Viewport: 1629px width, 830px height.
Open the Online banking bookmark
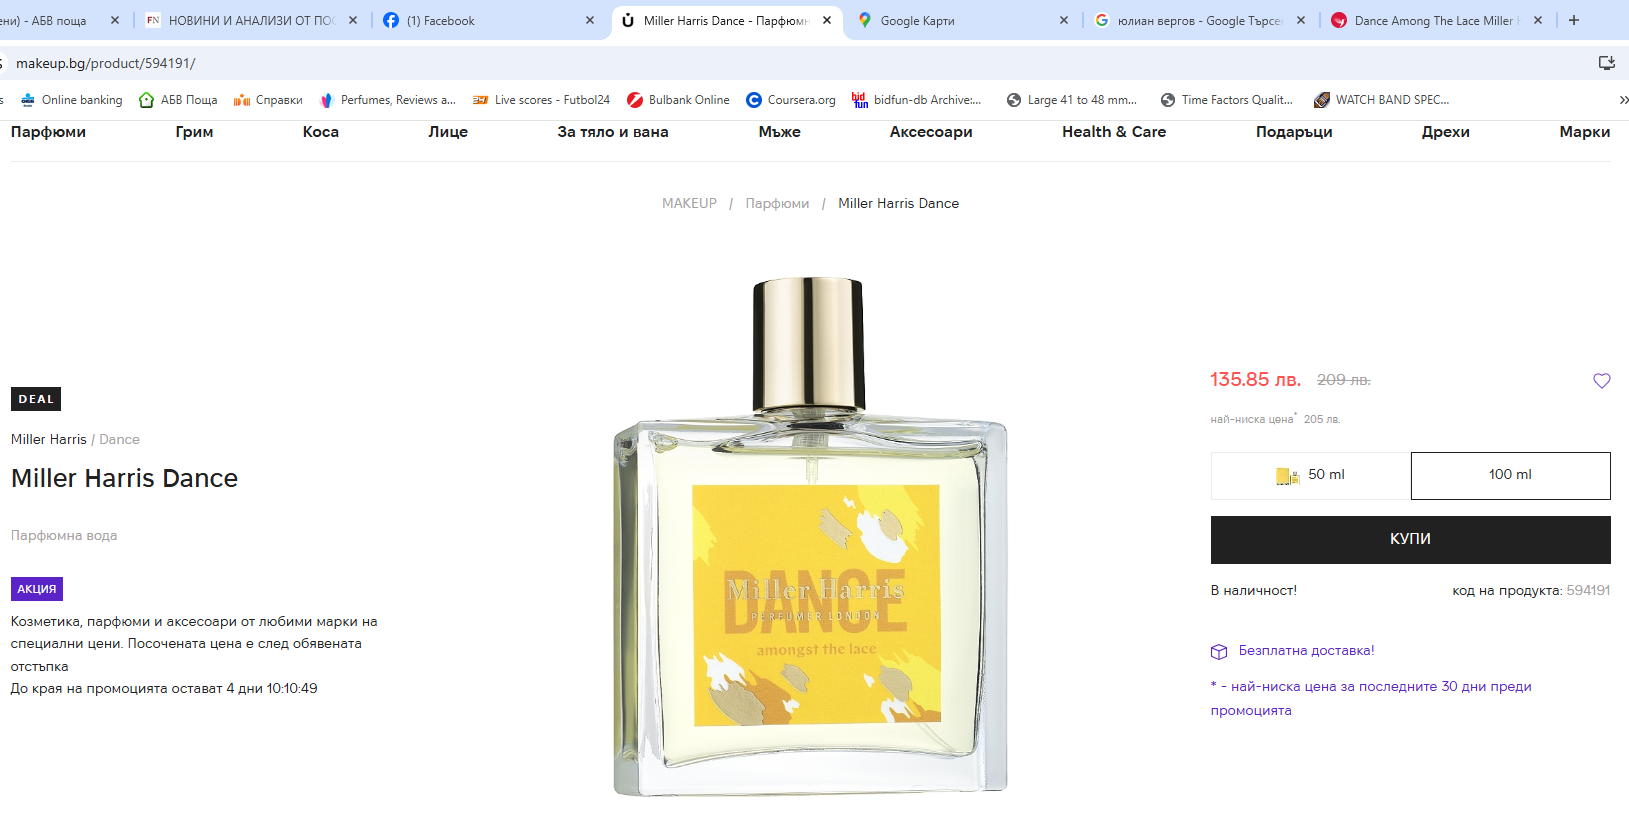pos(71,100)
